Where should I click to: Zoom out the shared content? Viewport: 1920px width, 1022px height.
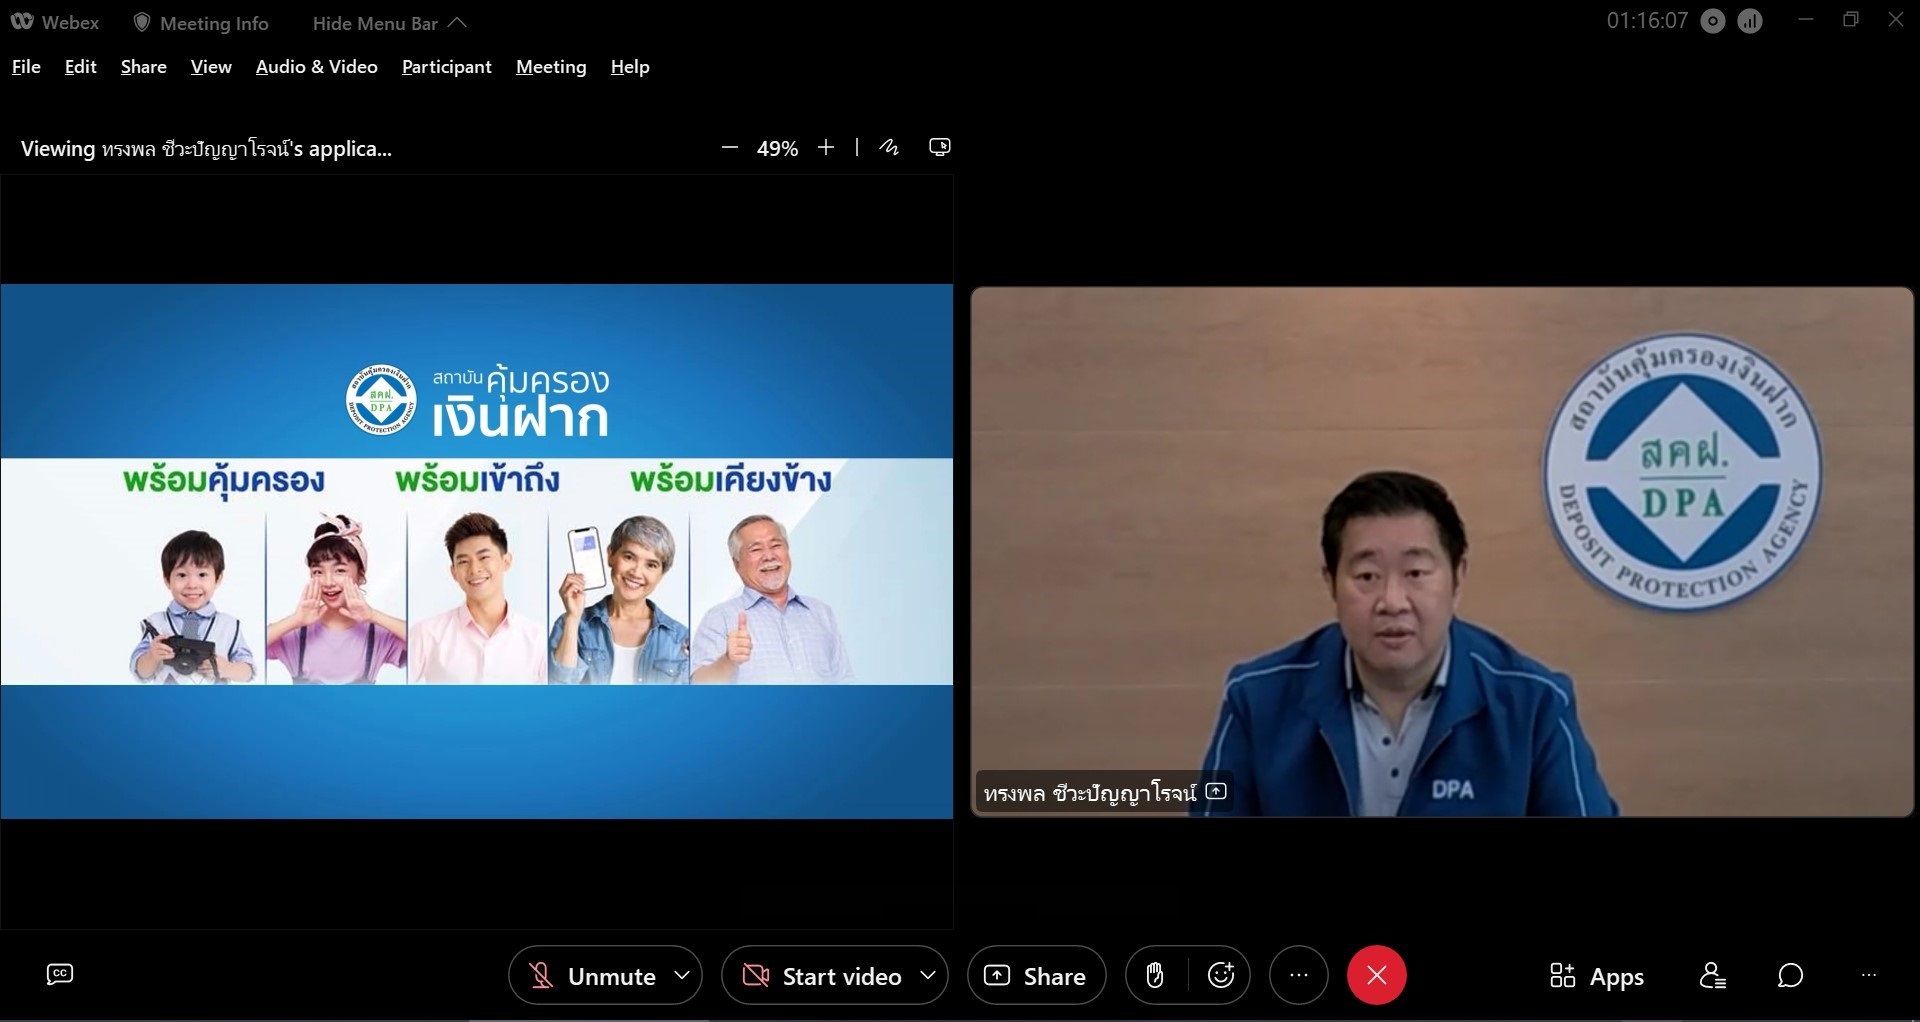click(730, 148)
